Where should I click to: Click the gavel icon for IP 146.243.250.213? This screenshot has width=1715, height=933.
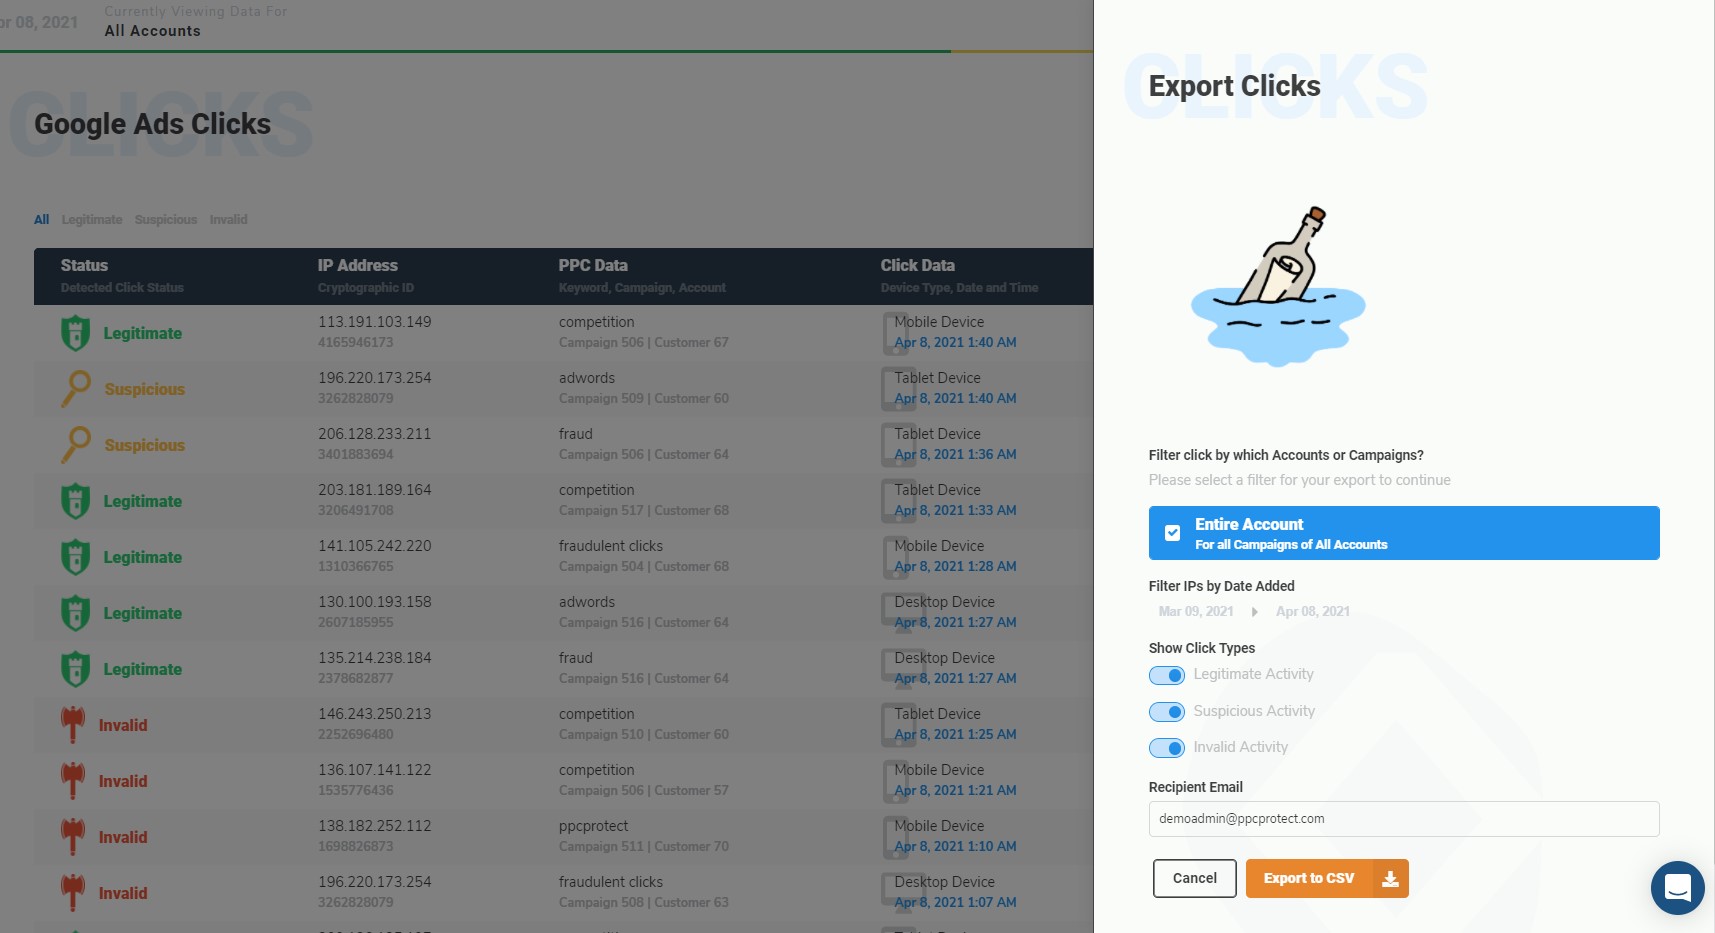[73, 725]
